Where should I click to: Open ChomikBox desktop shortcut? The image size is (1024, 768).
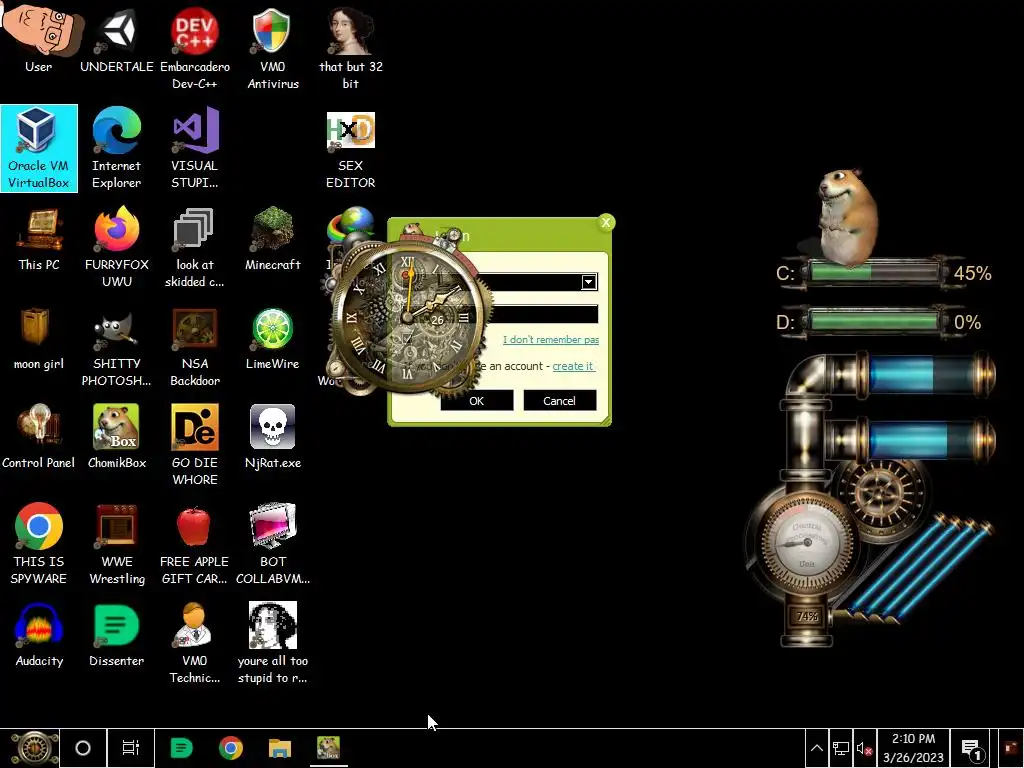click(x=117, y=436)
